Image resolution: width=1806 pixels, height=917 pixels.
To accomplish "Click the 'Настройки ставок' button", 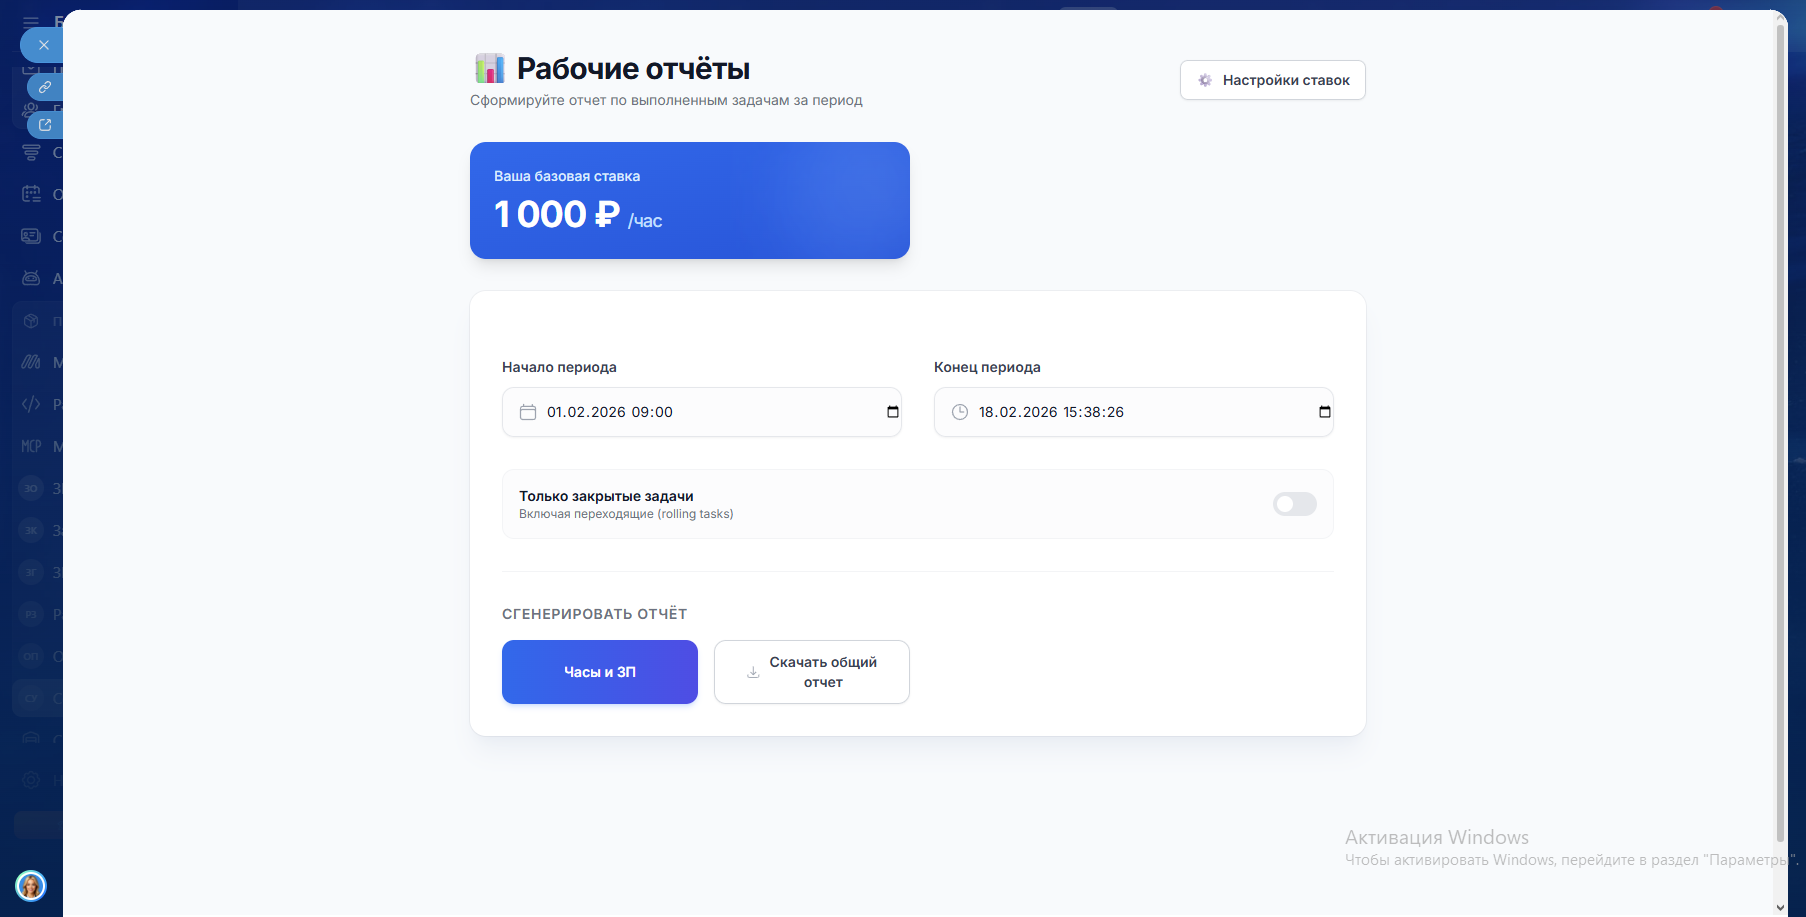I will 1272,80.
